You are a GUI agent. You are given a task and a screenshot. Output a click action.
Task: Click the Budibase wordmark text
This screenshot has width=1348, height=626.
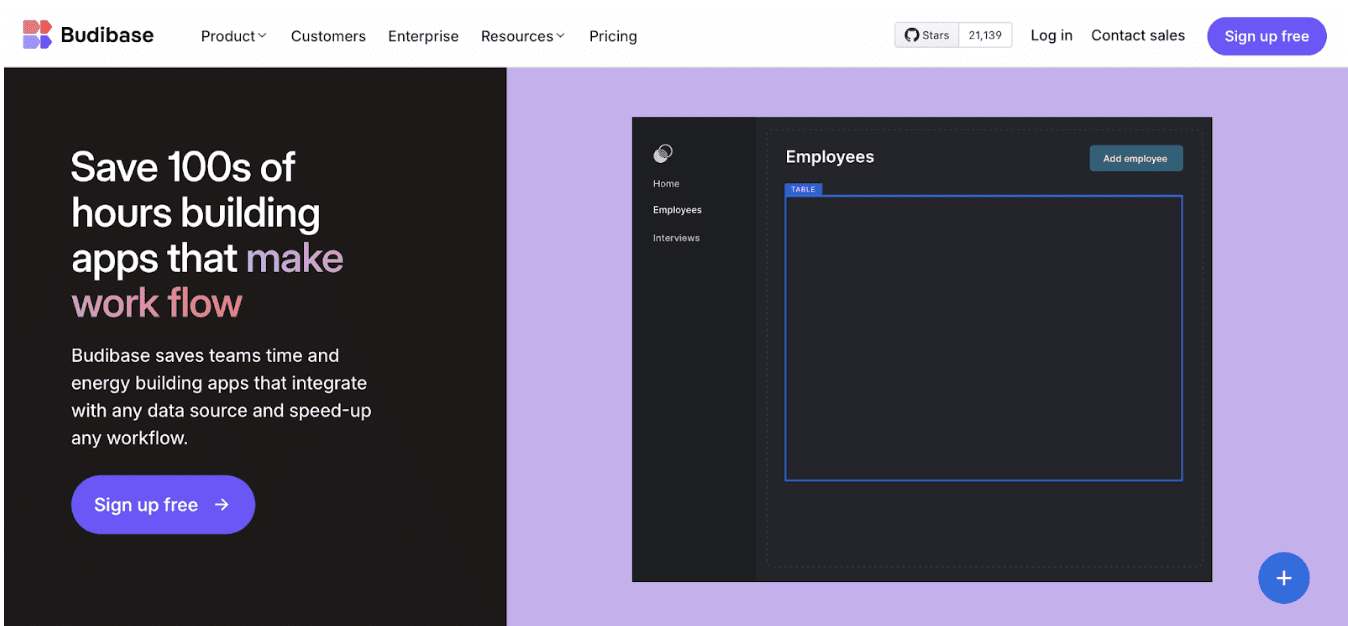(107, 35)
